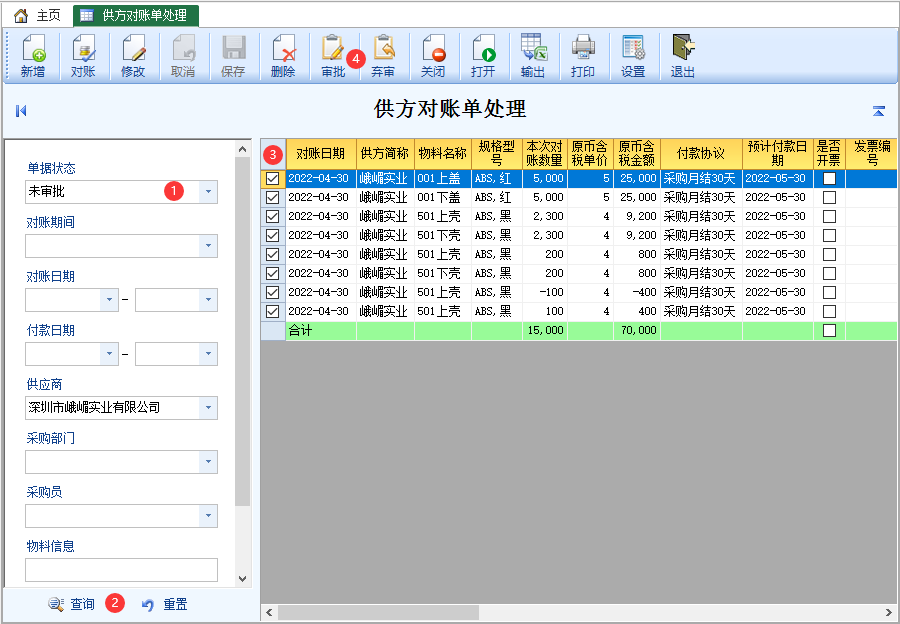Click the 新增 (Add) toolbar icon
Image resolution: width=900 pixels, height=624 pixels.
pos(33,56)
